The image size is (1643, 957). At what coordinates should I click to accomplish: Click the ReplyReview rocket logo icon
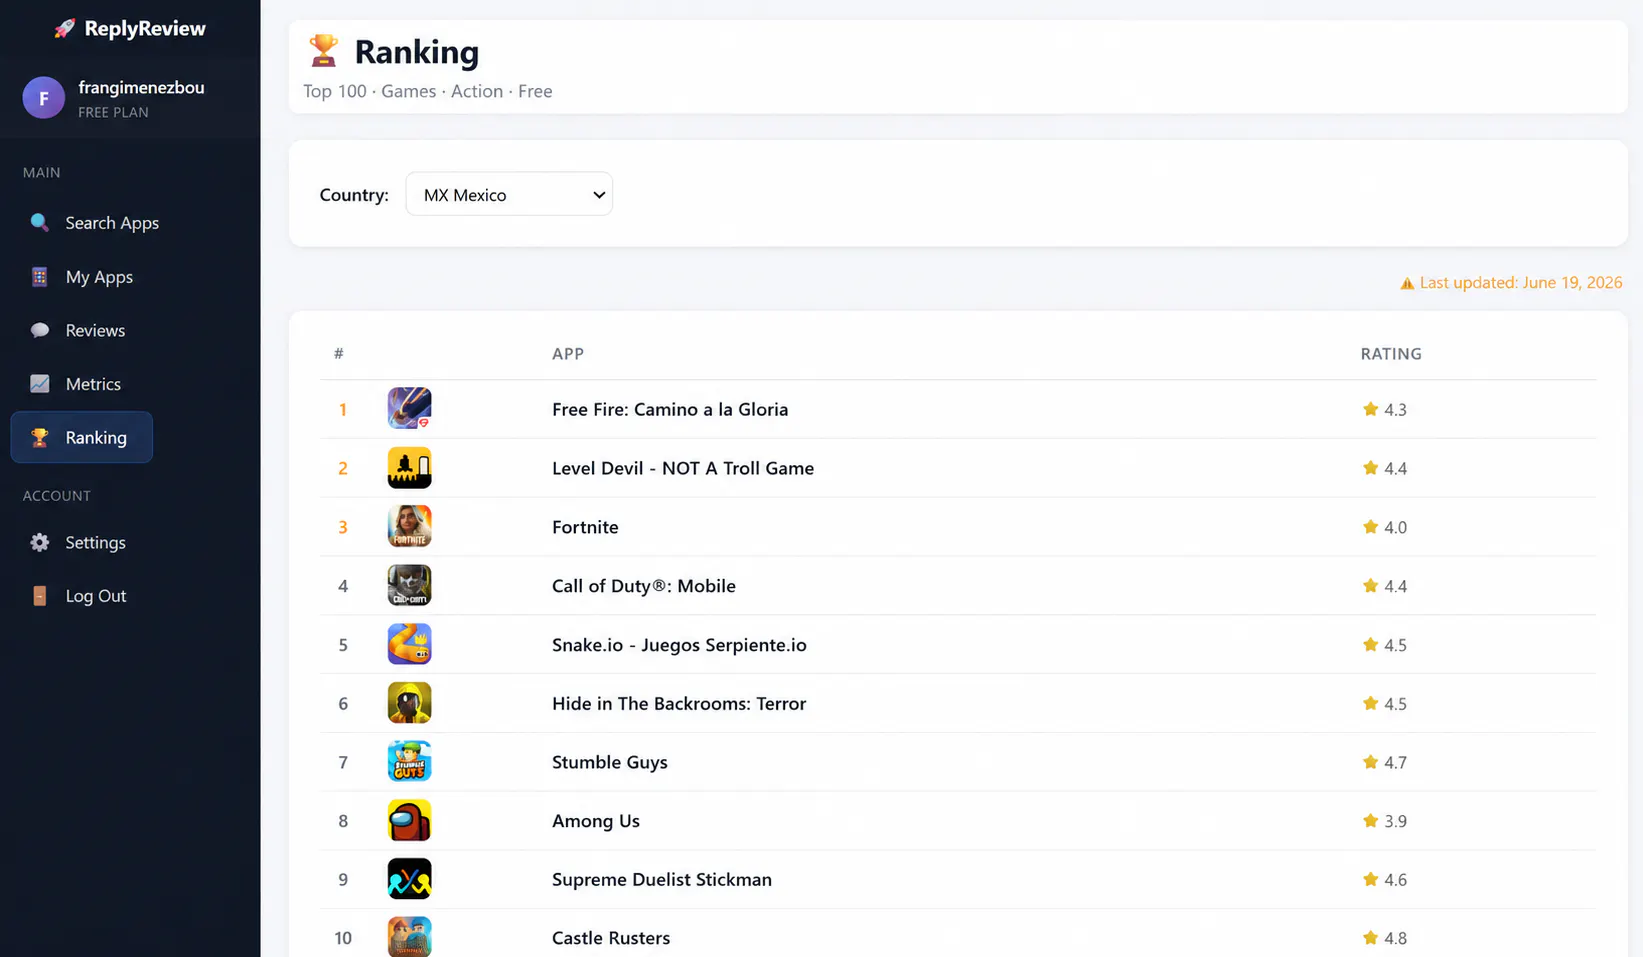[x=65, y=29]
